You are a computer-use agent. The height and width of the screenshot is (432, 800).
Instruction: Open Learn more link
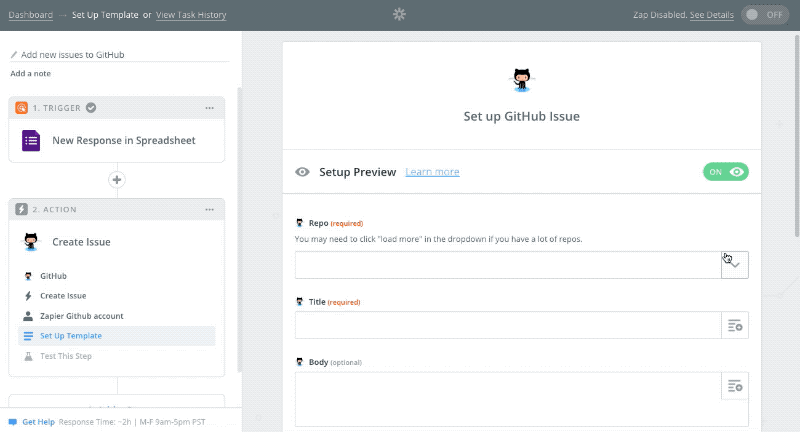pos(432,172)
